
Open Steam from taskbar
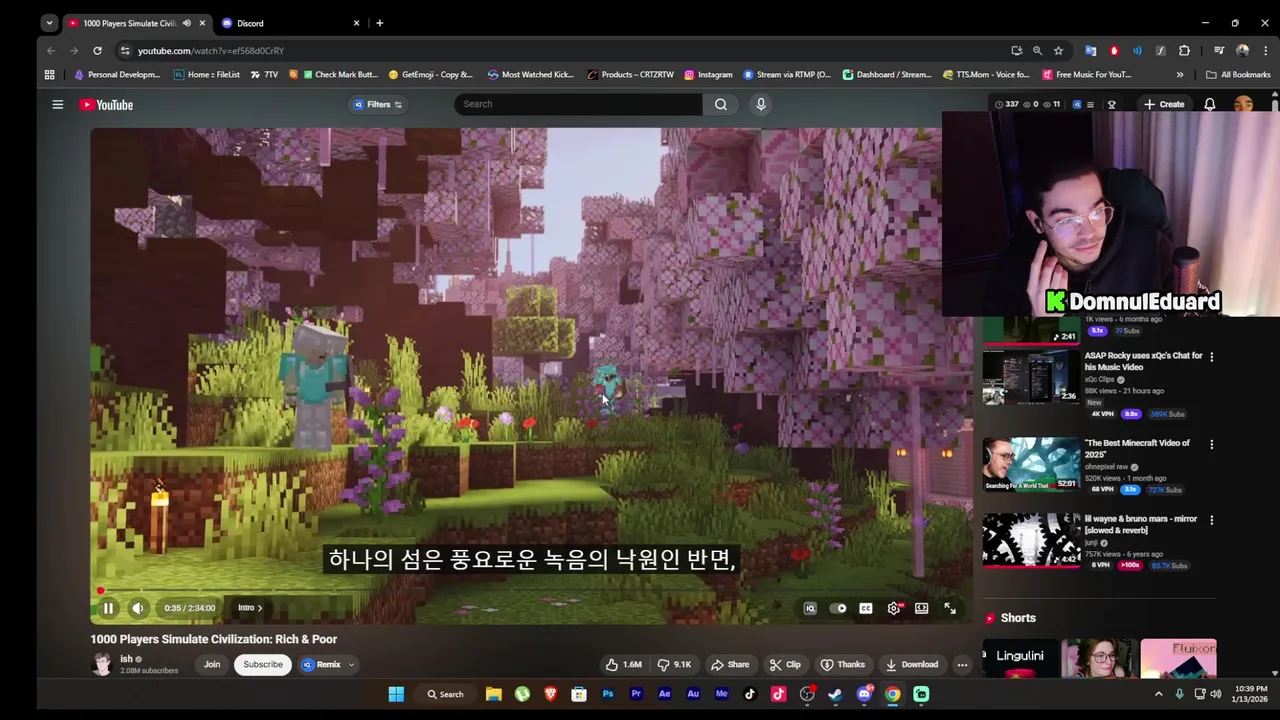tap(835, 694)
